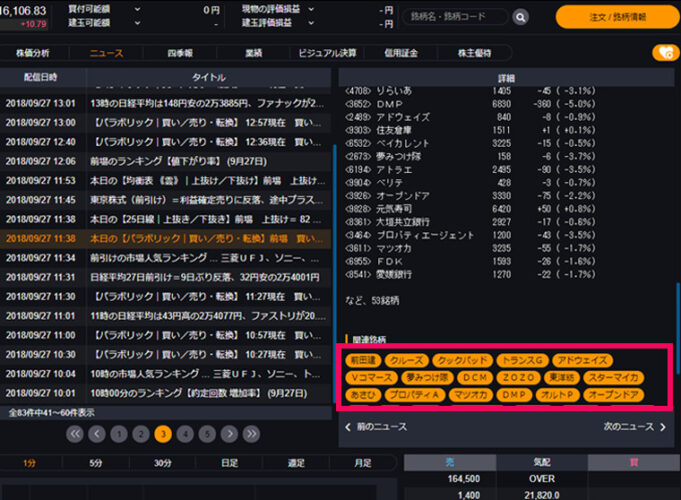681x500 pixels.
Task: Click the アドウェイズ related stock tag
Action: pos(582,360)
